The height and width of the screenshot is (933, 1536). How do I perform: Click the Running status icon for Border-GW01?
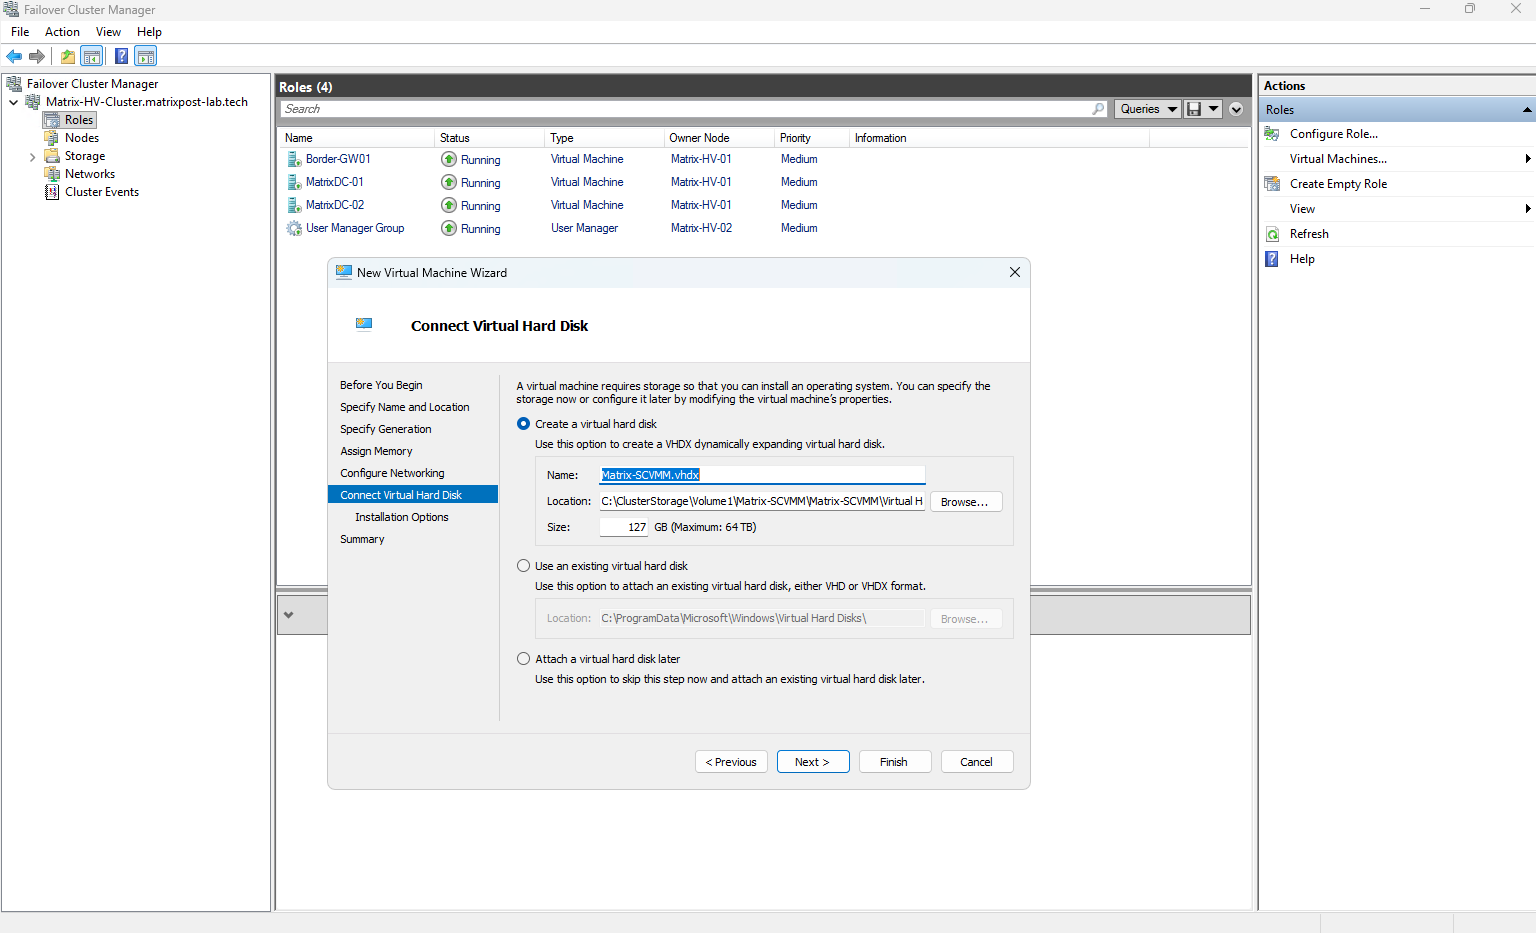[449, 159]
